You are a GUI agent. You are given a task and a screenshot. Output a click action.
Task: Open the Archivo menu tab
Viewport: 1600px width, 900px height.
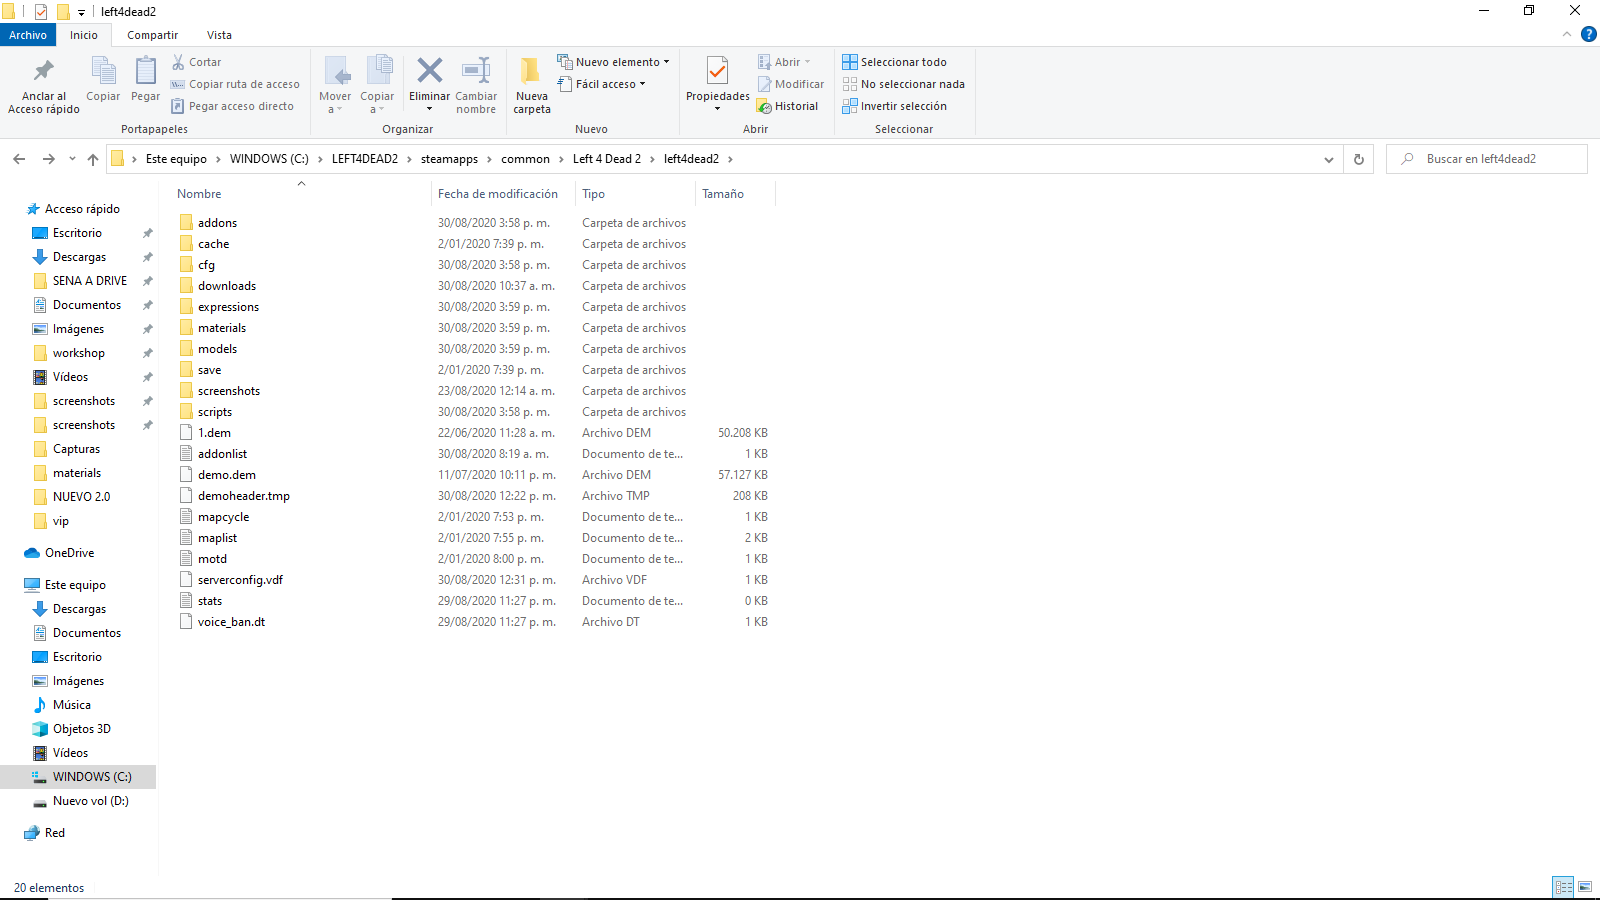[x=28, y=35]
